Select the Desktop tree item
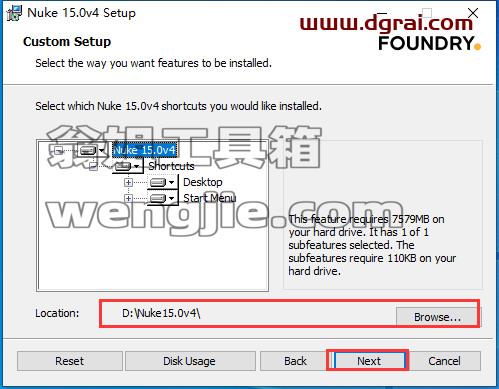The width and height of the screenshot is (499, 389). pos(203,182)
